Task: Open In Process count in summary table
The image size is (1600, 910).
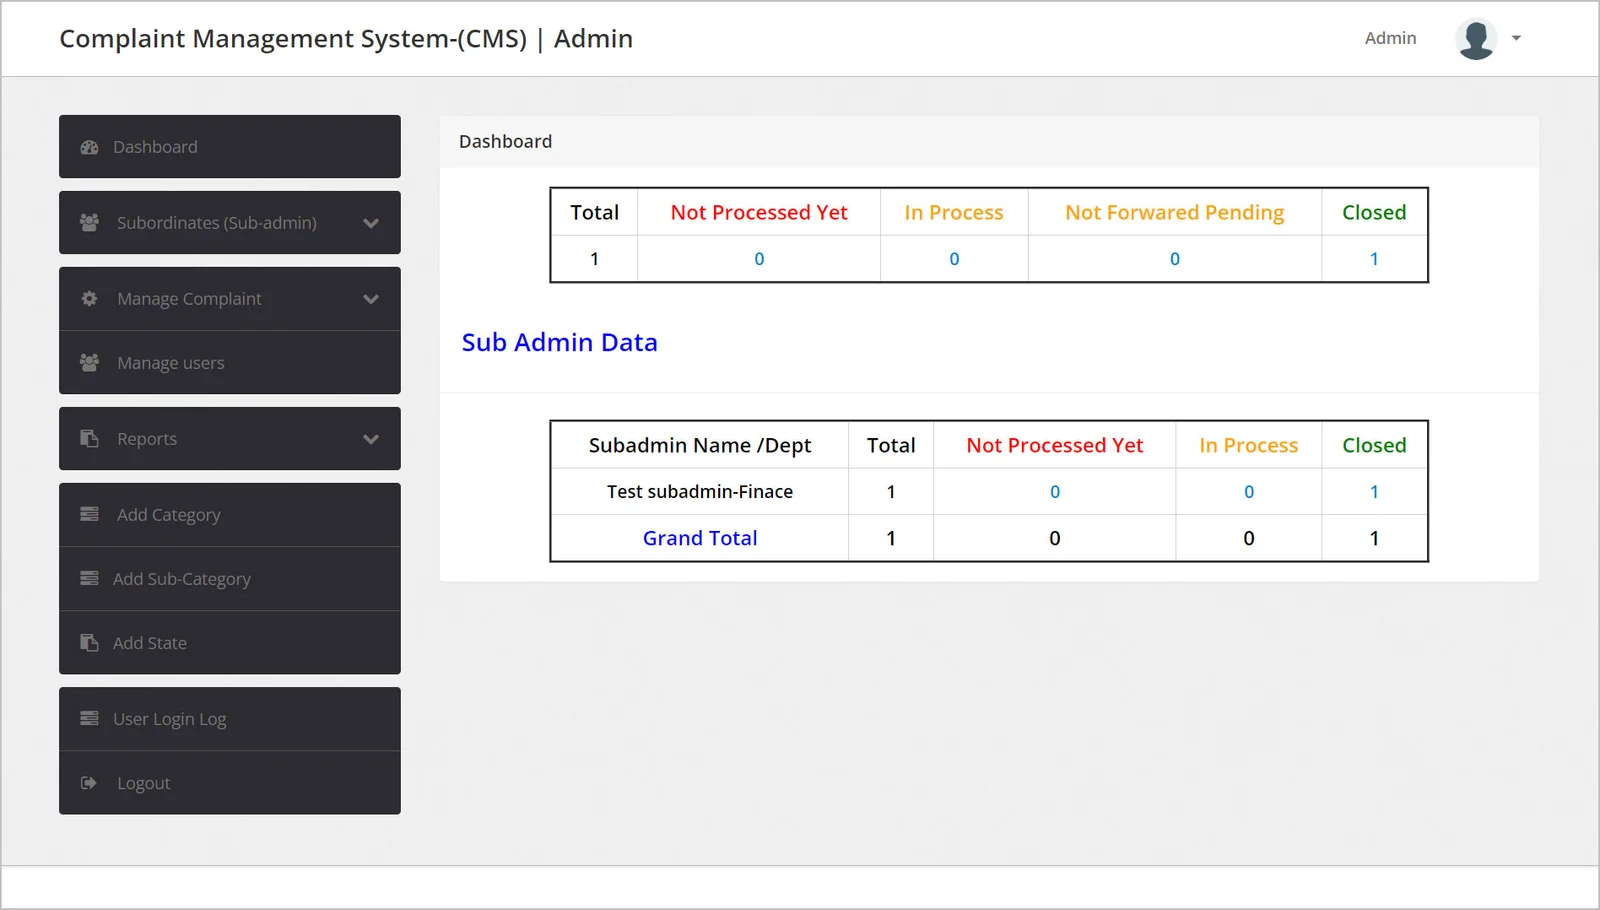Action: click(x=954, y=259)
